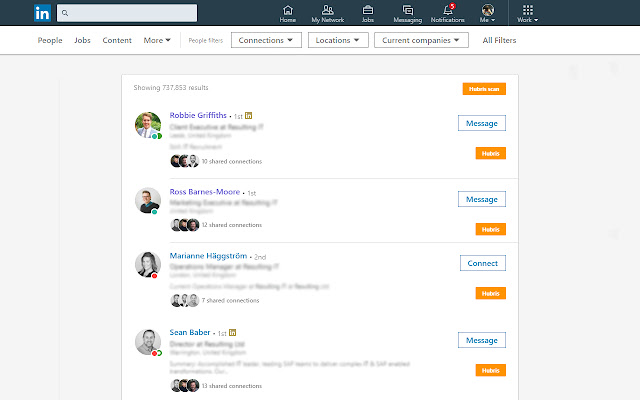Screen dimensions: 640x400
Task: Expand the Connections filter dropdown
Action: [x=266, y=40]
